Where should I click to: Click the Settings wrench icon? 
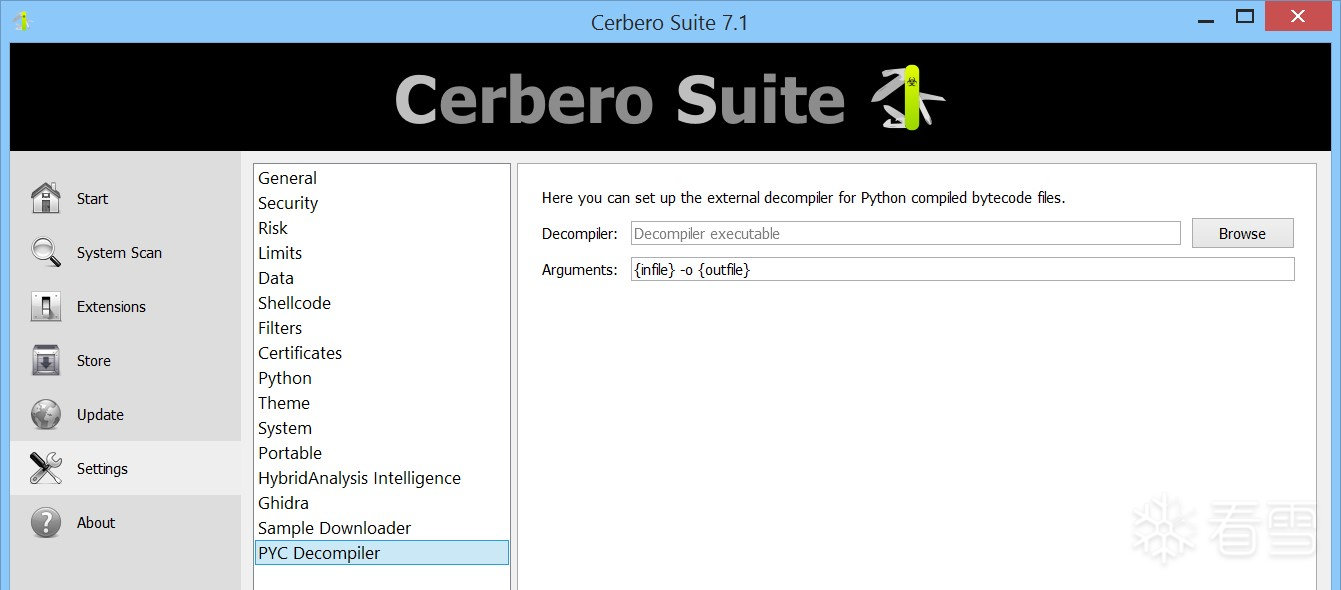[x=46, y=468]
